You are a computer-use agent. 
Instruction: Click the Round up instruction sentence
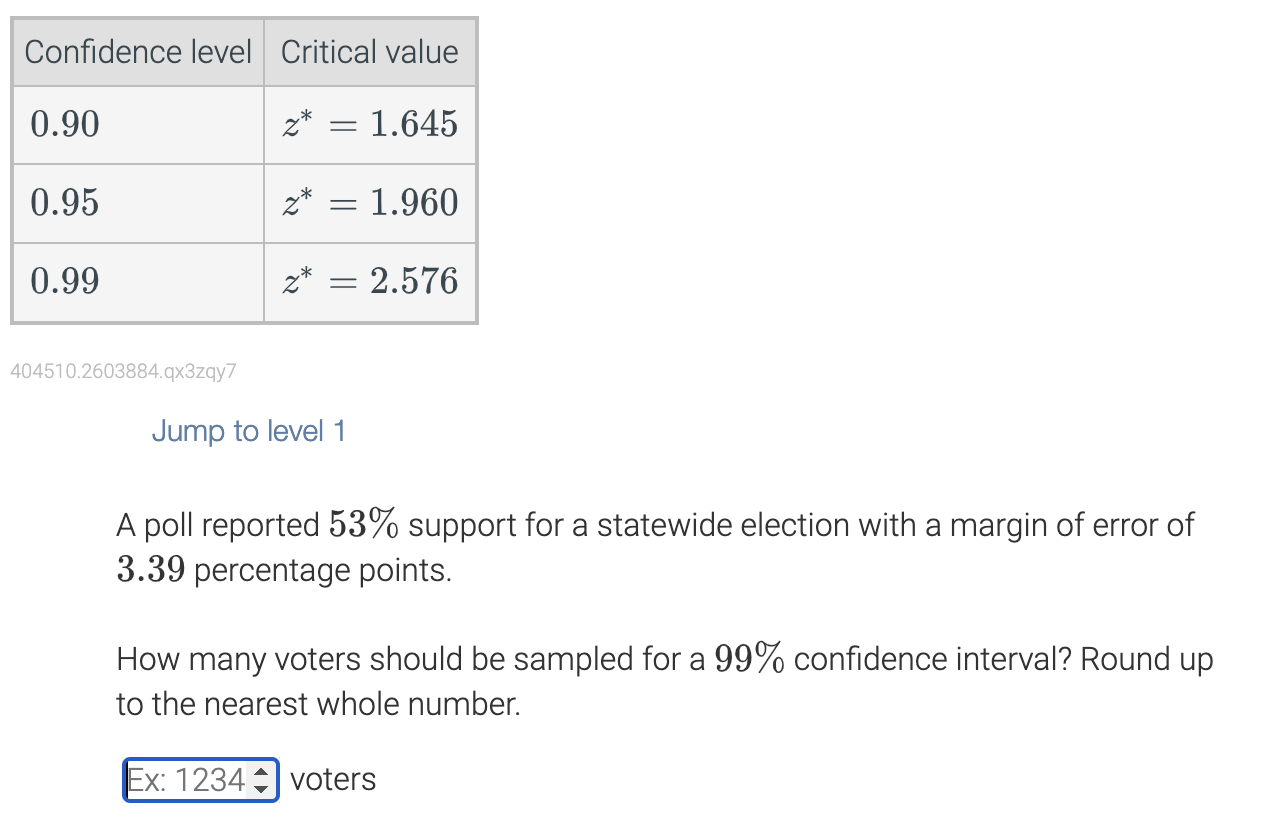[x=300, y=703]
